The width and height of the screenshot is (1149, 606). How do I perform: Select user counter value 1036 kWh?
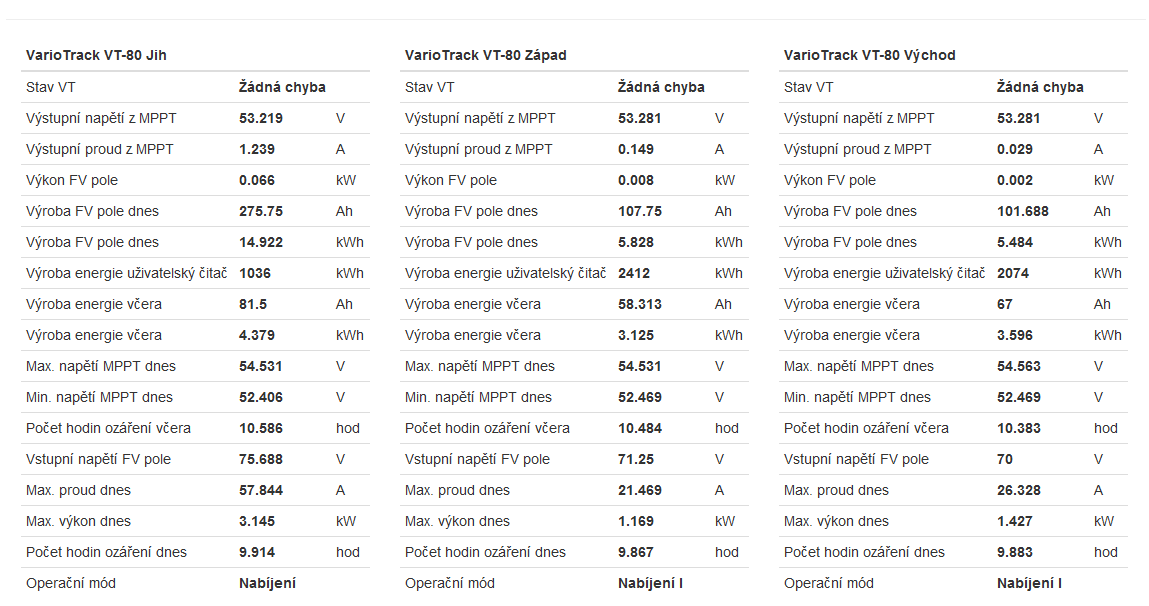click(x=255, y=273)
